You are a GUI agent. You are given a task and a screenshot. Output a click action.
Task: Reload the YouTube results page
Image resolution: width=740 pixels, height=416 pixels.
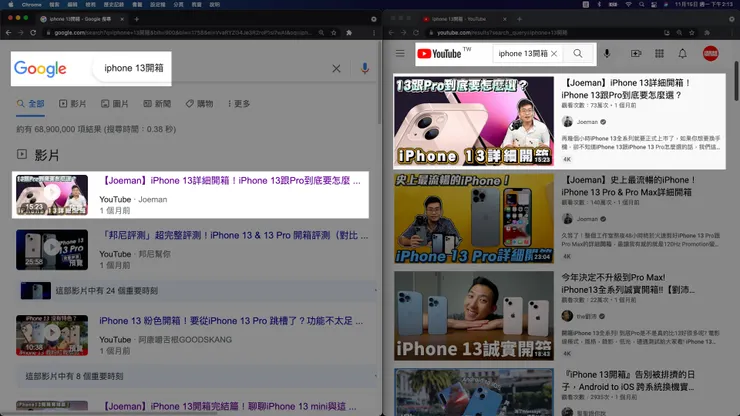pyautogui.click(x=416, y=33)
